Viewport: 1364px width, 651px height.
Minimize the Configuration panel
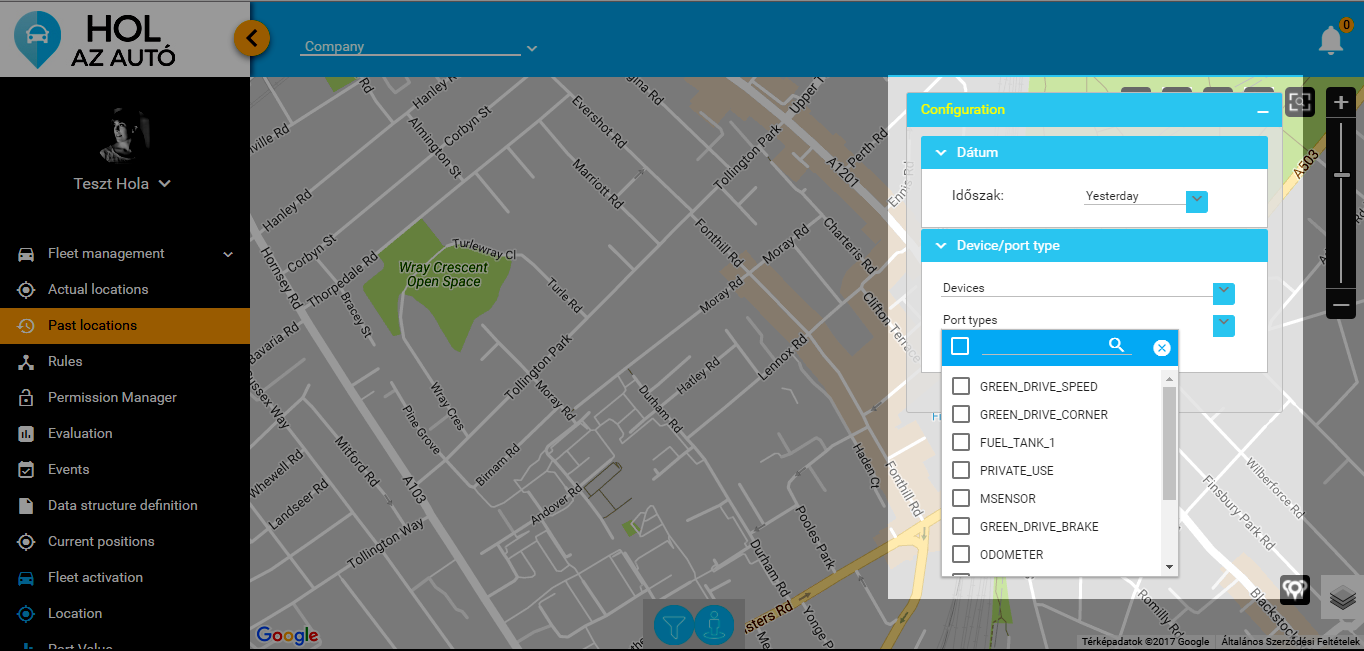point(1264,112)
